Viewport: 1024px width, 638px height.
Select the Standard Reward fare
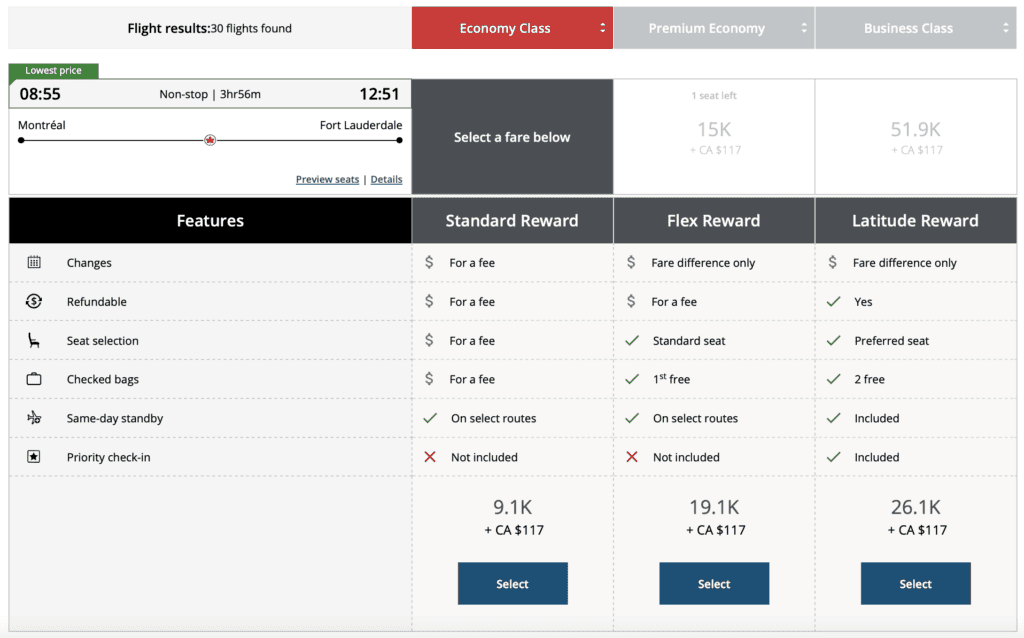pyautogui.click(x=512, y=583)
